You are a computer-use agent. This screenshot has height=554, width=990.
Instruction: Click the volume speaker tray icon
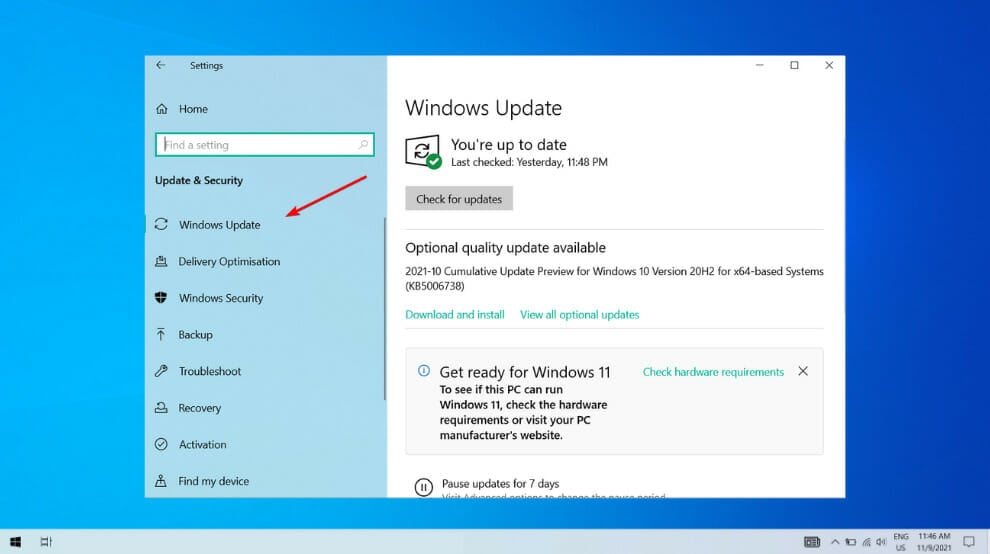(881, 542)
